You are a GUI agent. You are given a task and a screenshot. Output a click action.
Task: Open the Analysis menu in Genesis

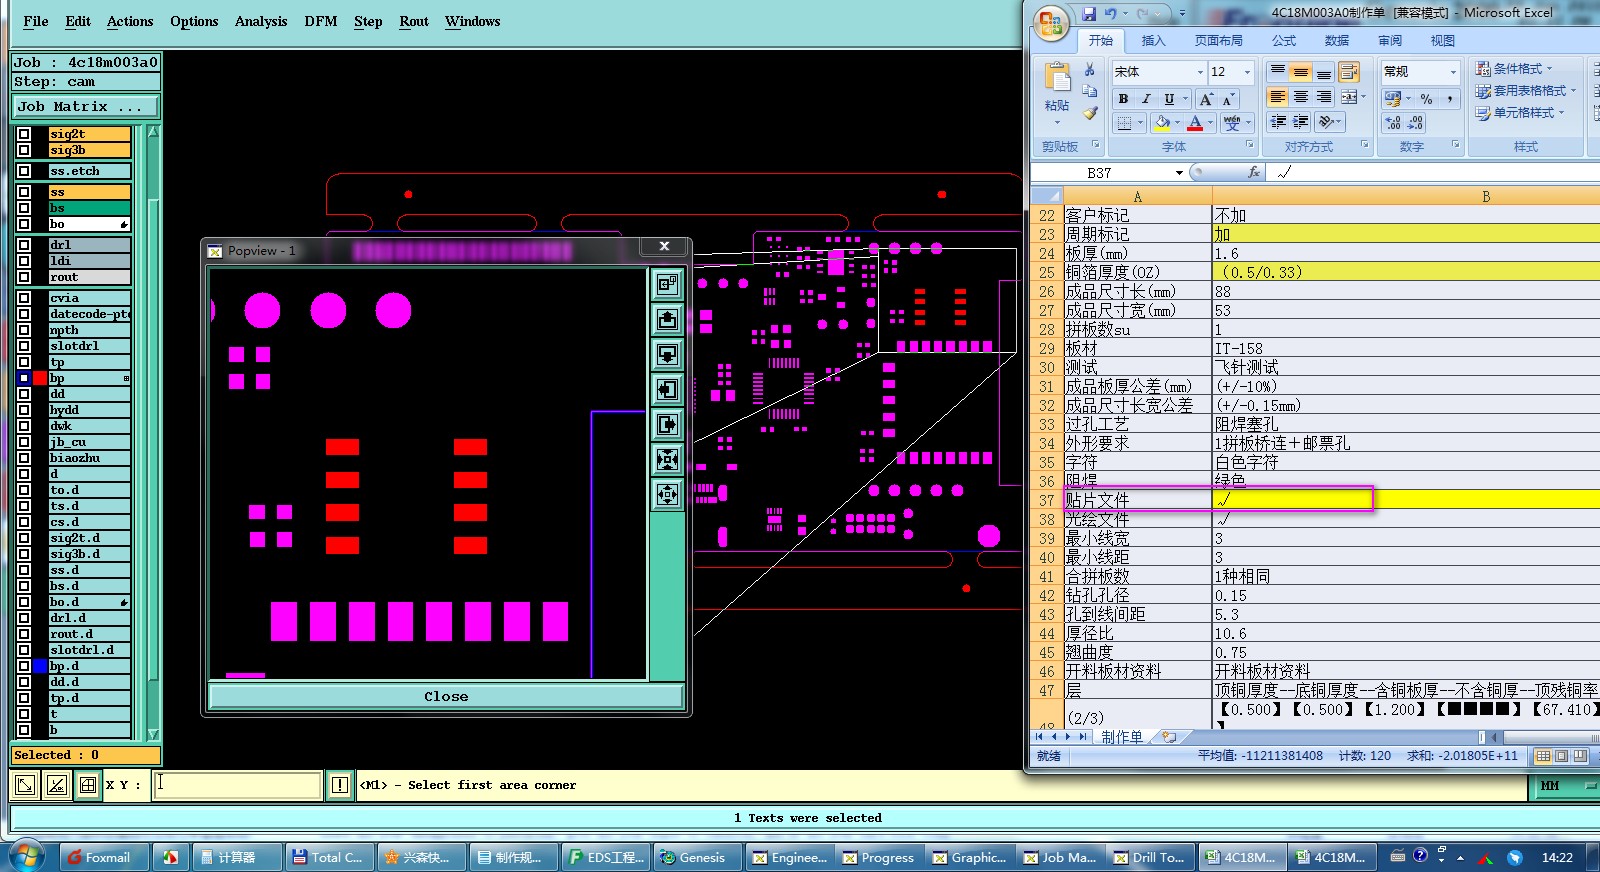(x=261, y=21)
